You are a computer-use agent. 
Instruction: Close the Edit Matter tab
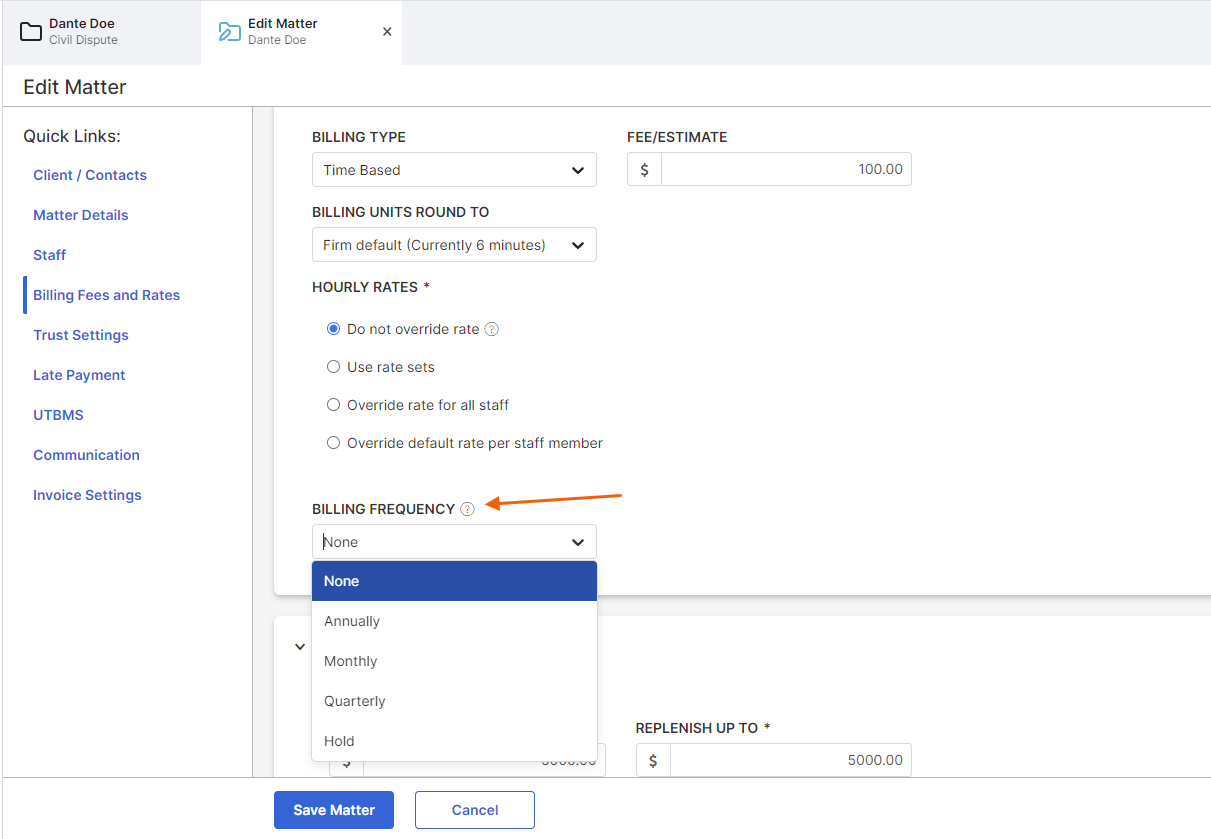coord(387,32)
